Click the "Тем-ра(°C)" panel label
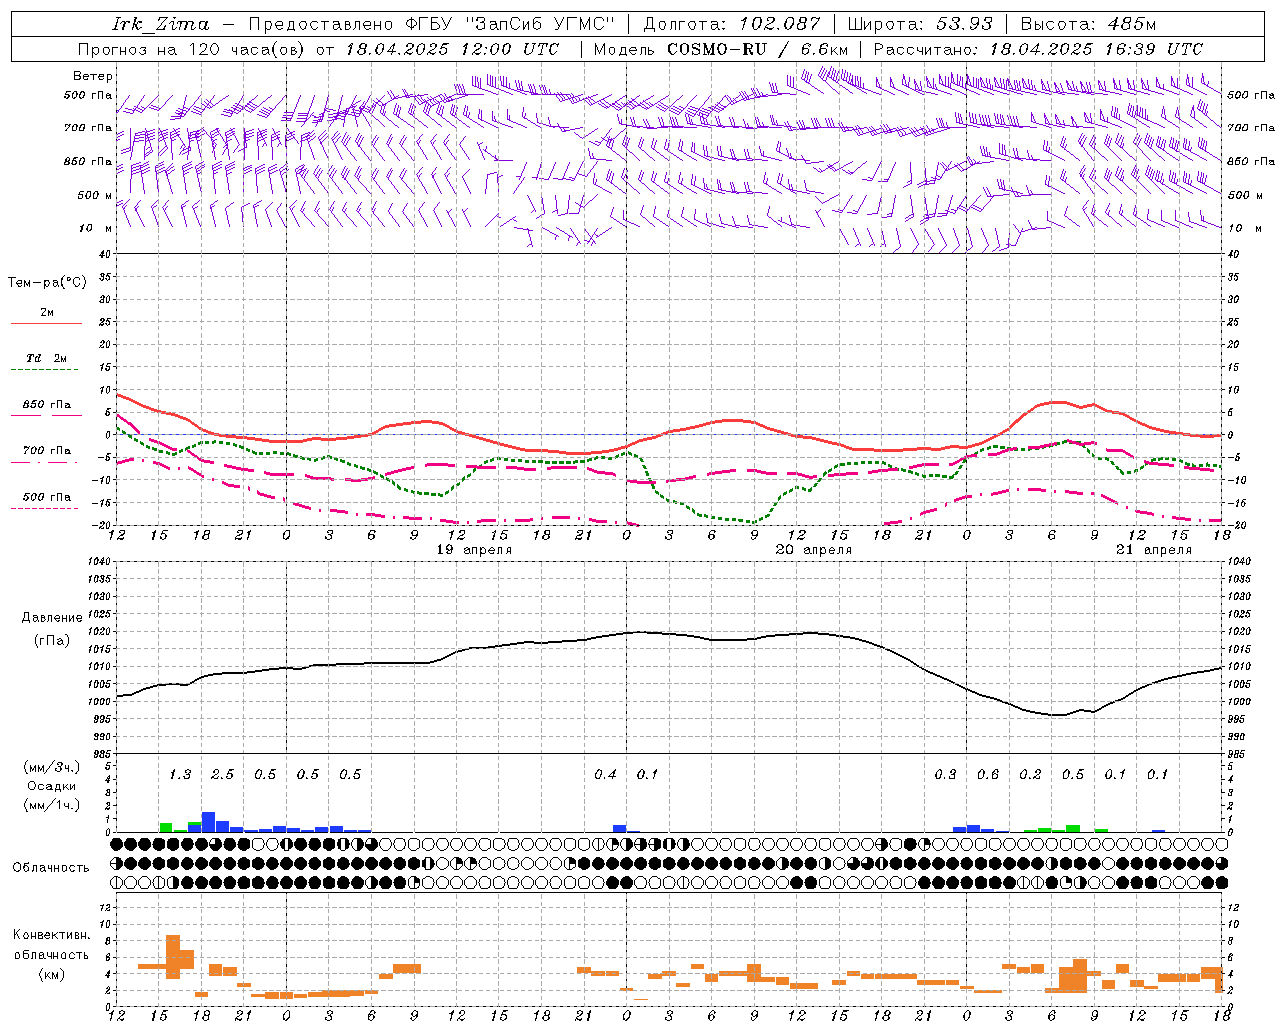 tap(47, 283)
